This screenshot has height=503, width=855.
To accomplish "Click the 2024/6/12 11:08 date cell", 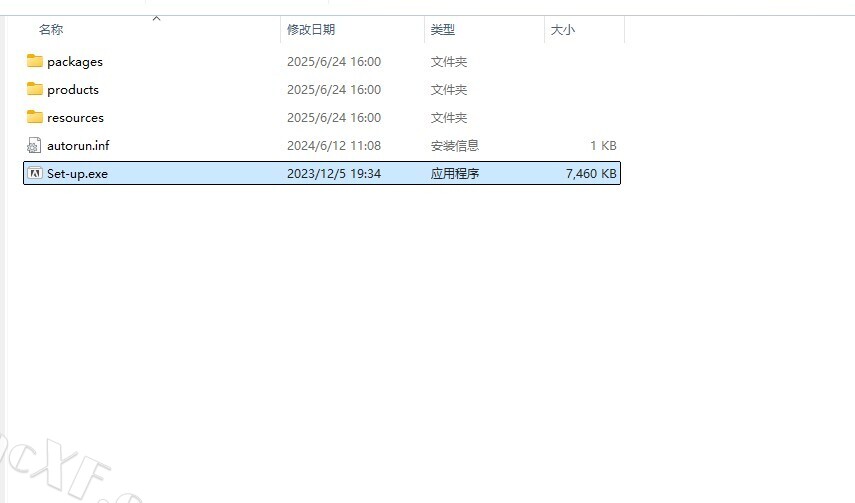I will [334, 146].
